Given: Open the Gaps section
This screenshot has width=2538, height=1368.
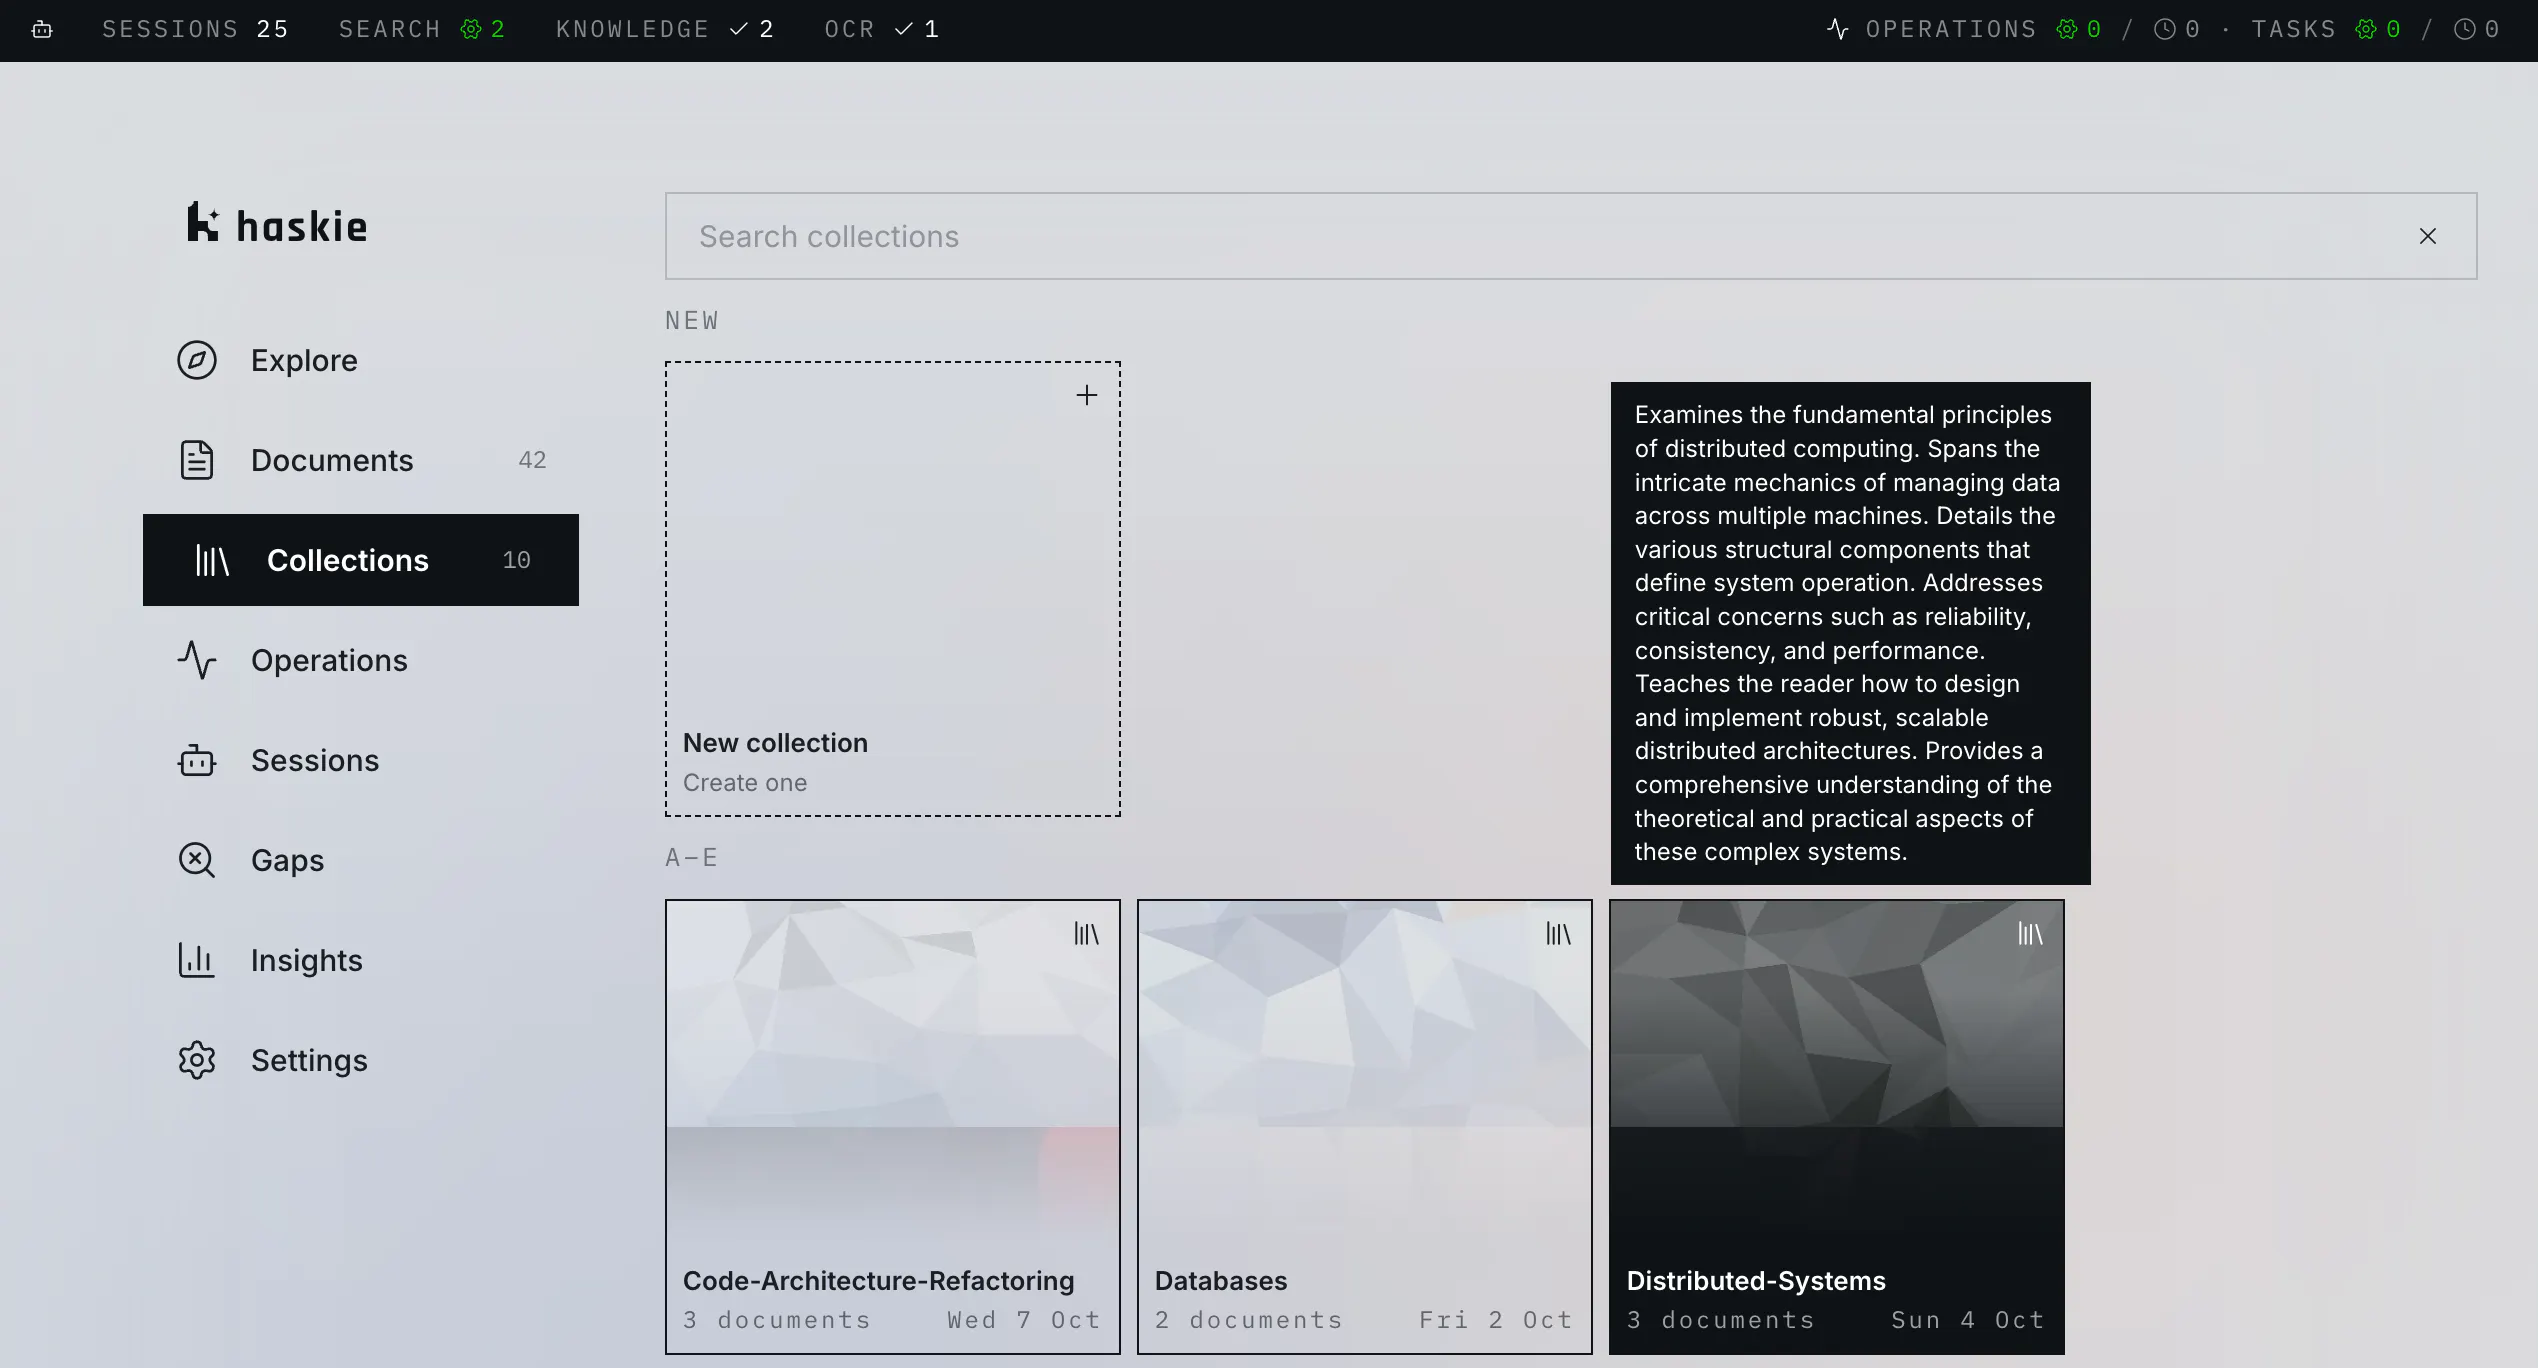Looking at the screenshot, I should tap(361, 860).
